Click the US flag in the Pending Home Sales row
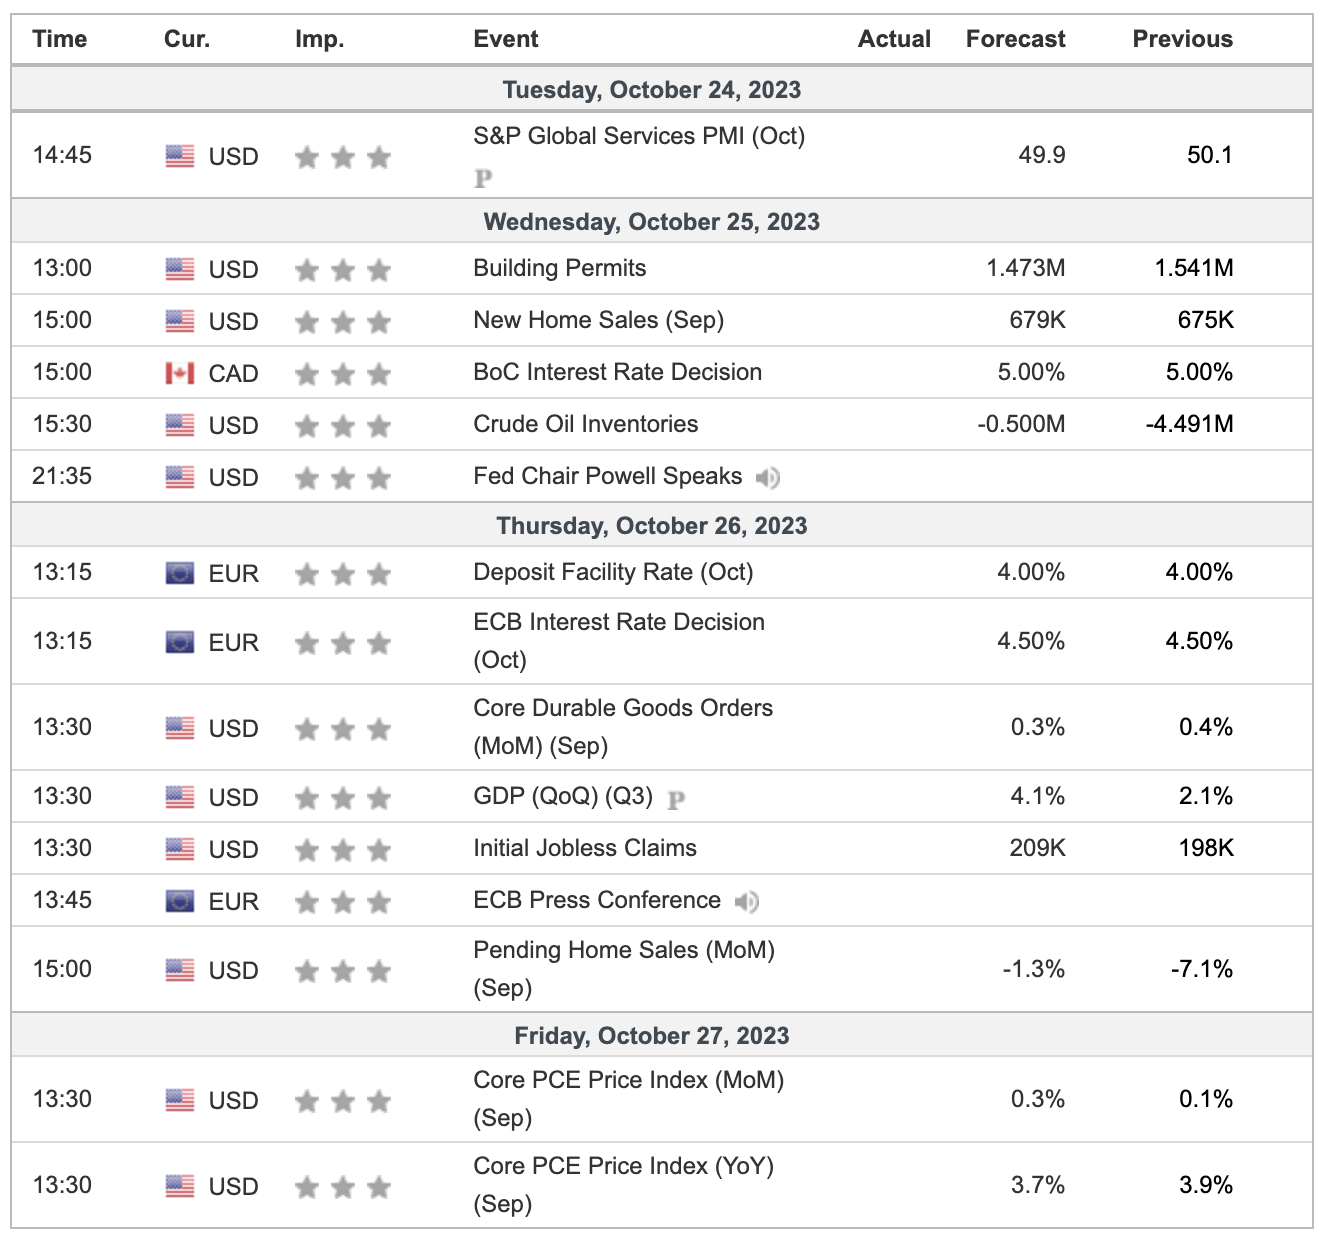 [x=180, y=971]
